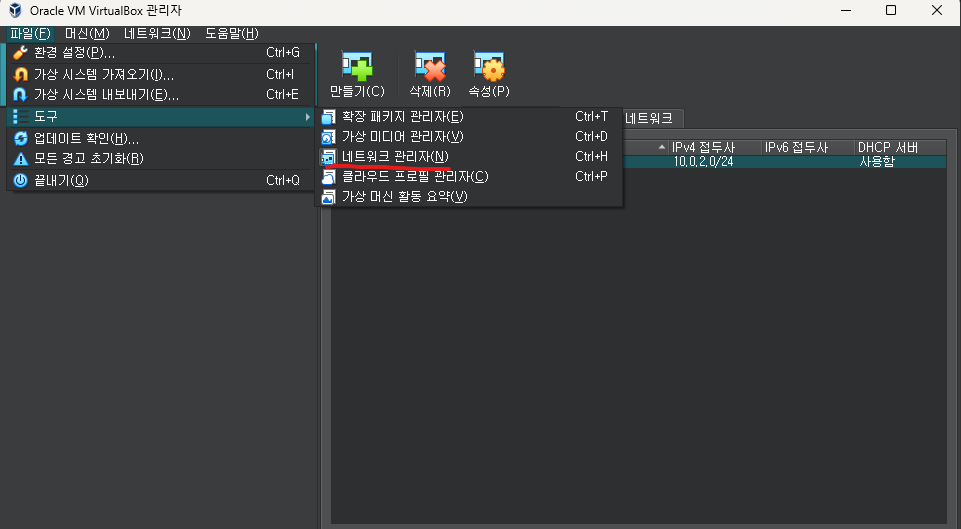This screenshot has width=961, height=529.
Task: Click the refresh icon beside 업데이트 확인
Action: click(x=20, y=139)
